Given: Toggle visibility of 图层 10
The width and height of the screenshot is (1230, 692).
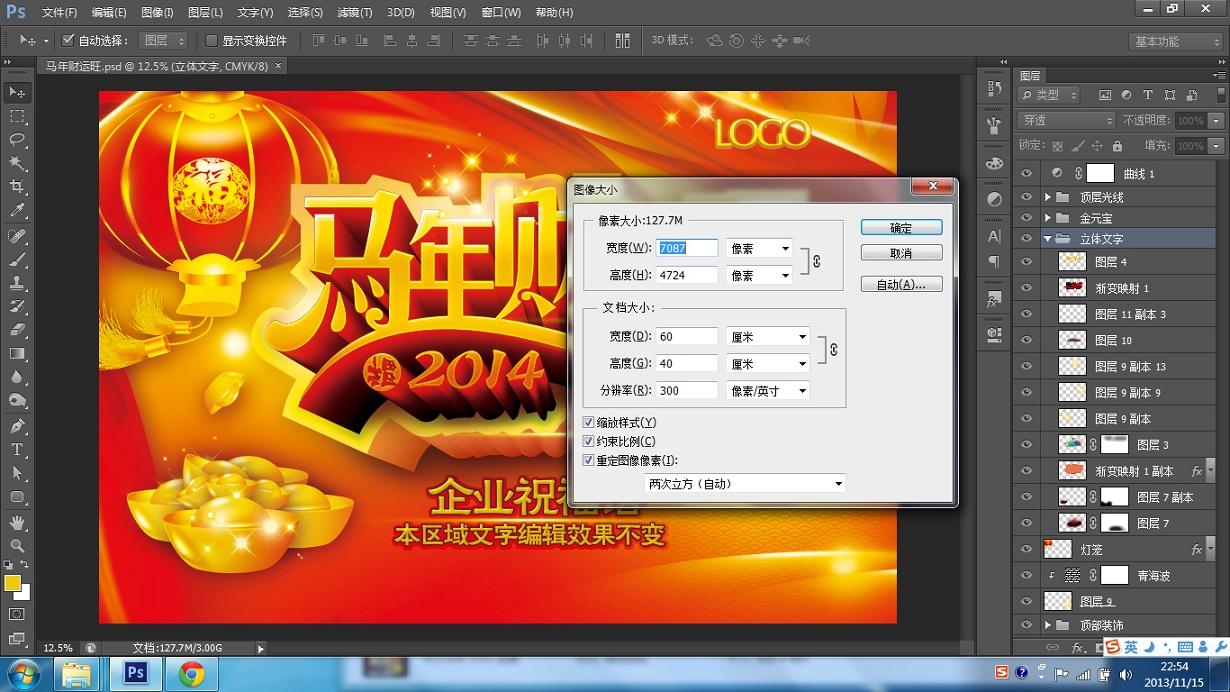Looking at the screenshot, I should click(1026, 340).
